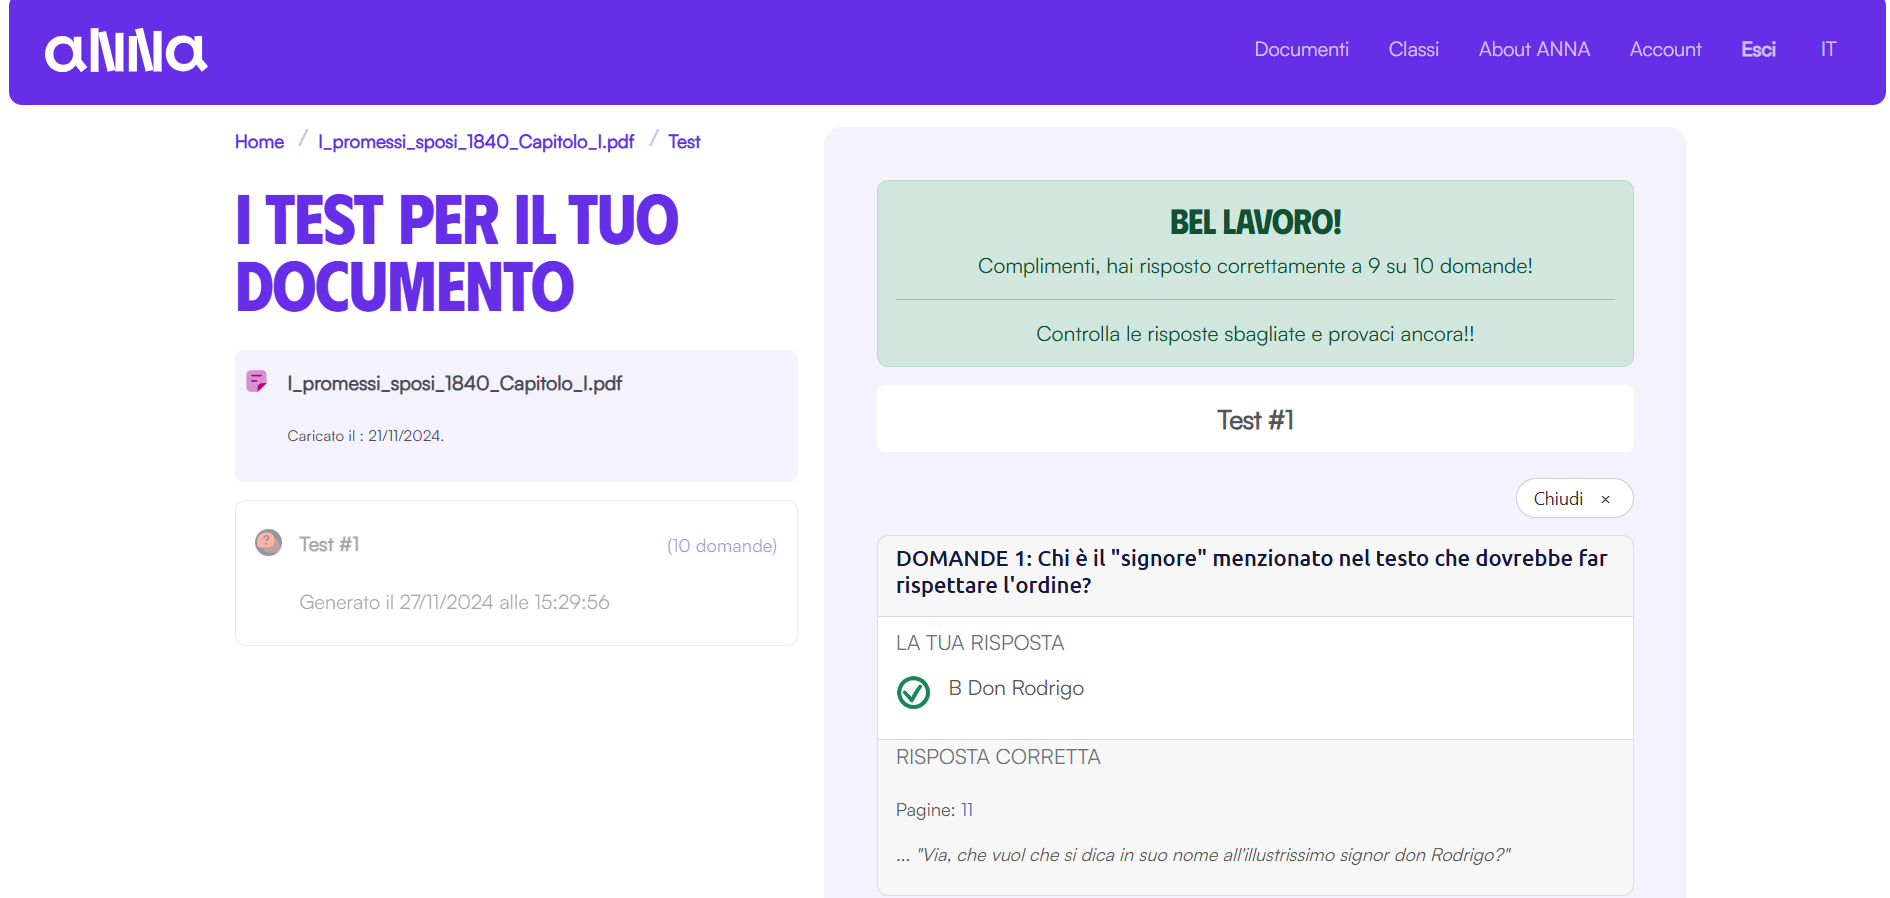Click the green checkmark beside B Don Rodrigo

tap(913, 692)
